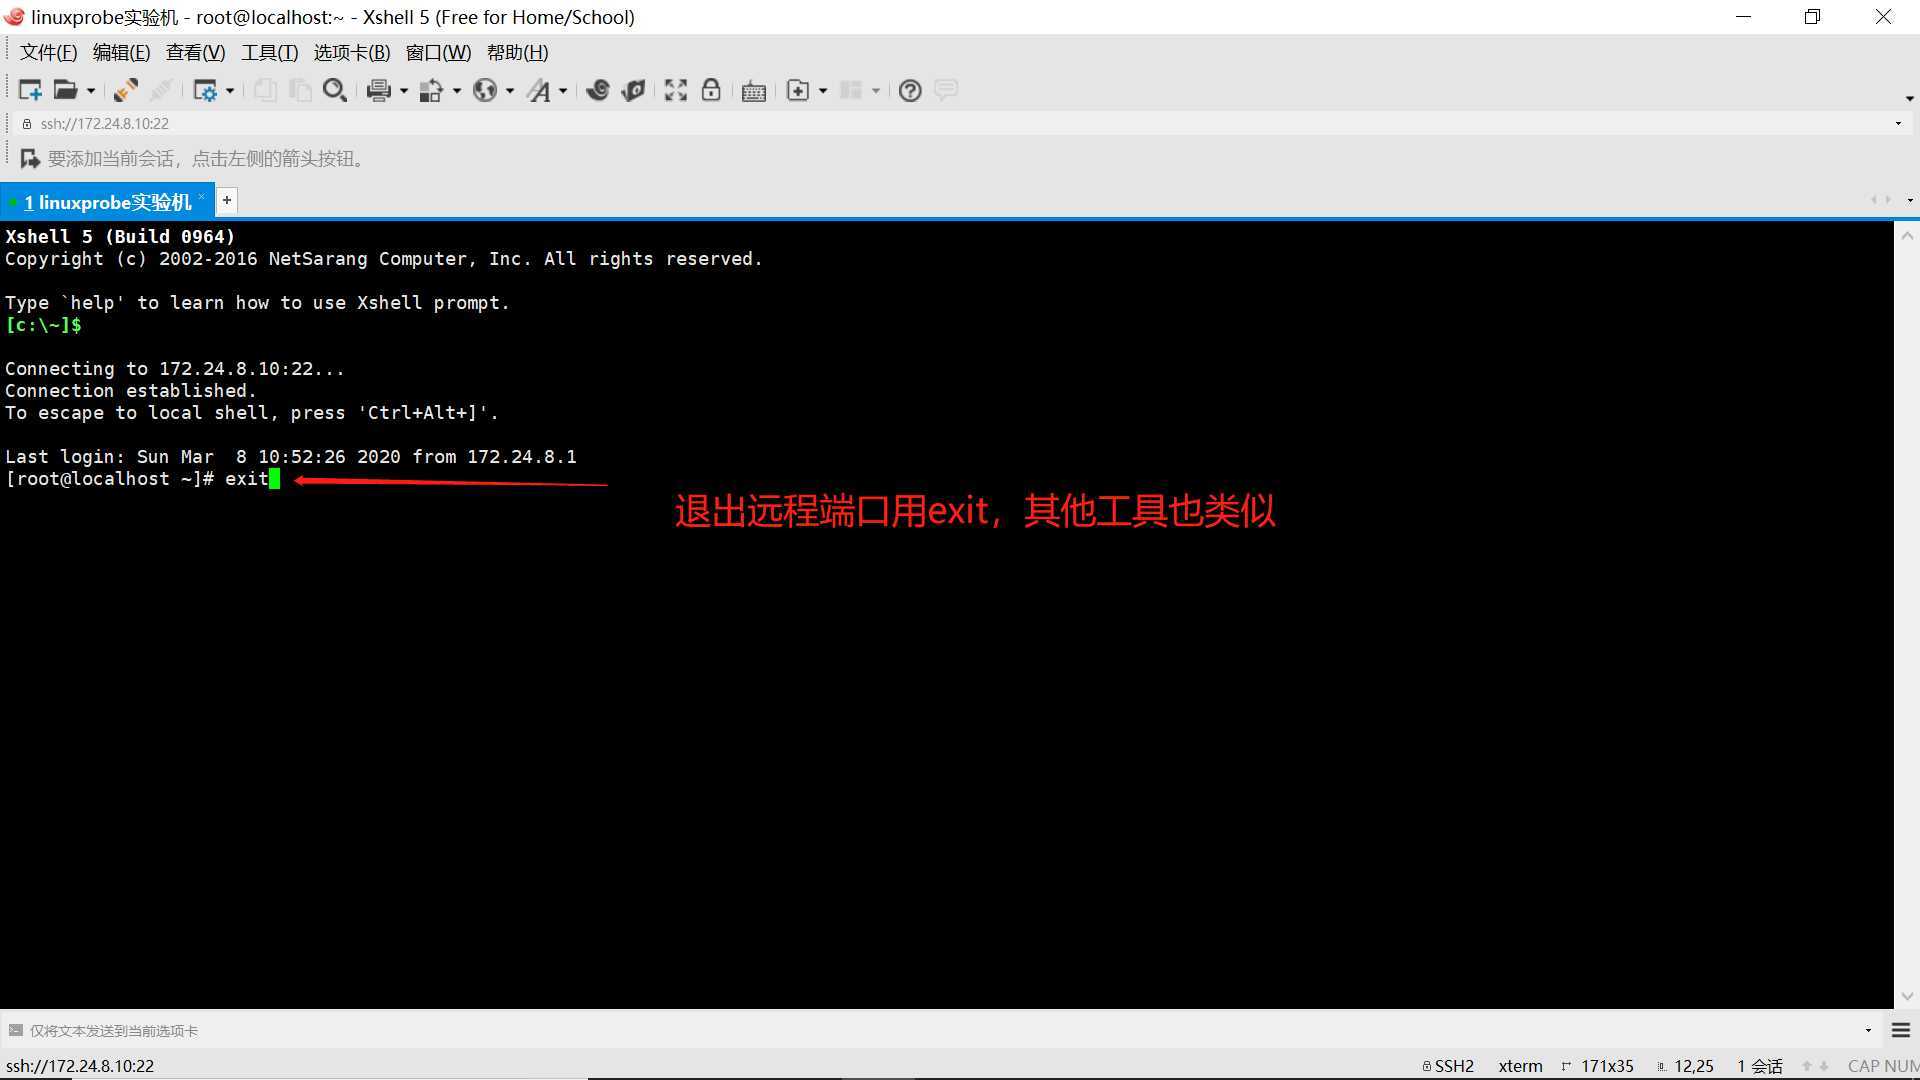Expand the compose bar target dropdown
Image resolution: width=1920 pixels, height=1080 pixels.
coord(1868,1031)
